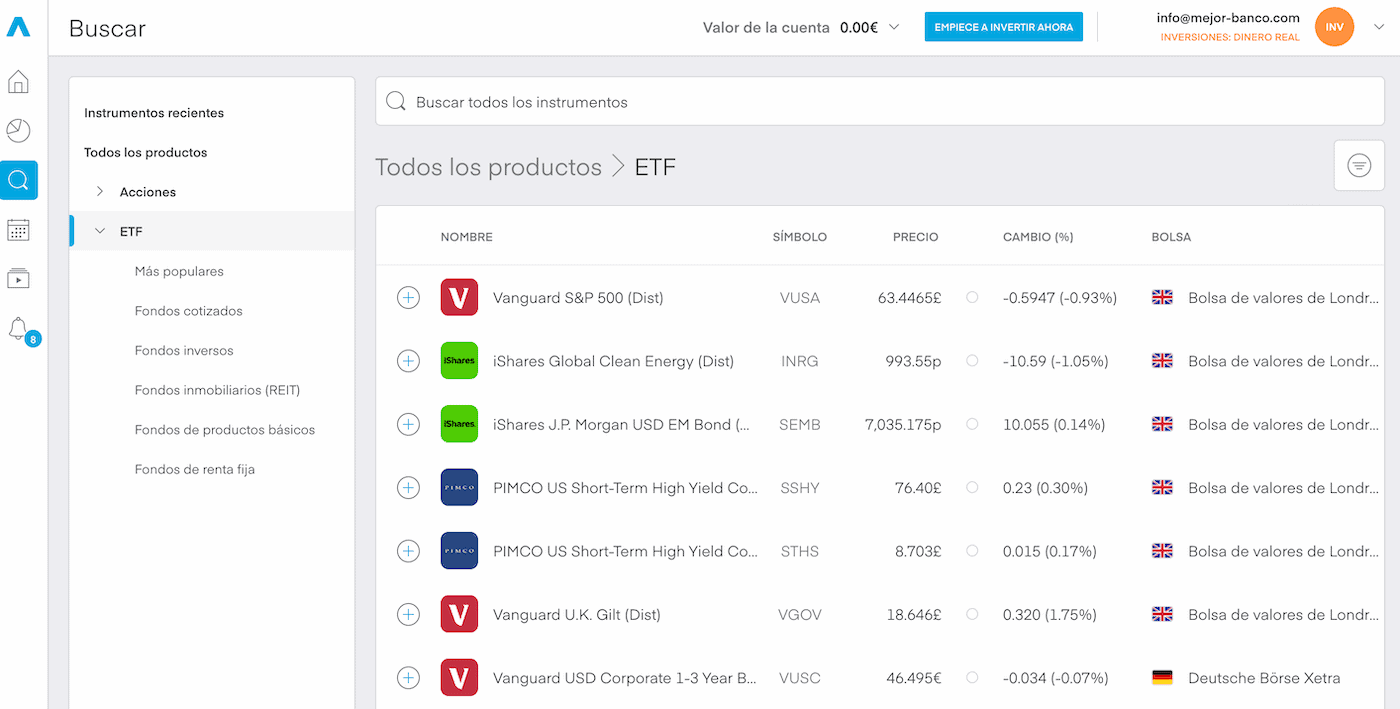Click INVERSIONES: DINERO REAL label
The image size is (1400, 709).
1230,37
